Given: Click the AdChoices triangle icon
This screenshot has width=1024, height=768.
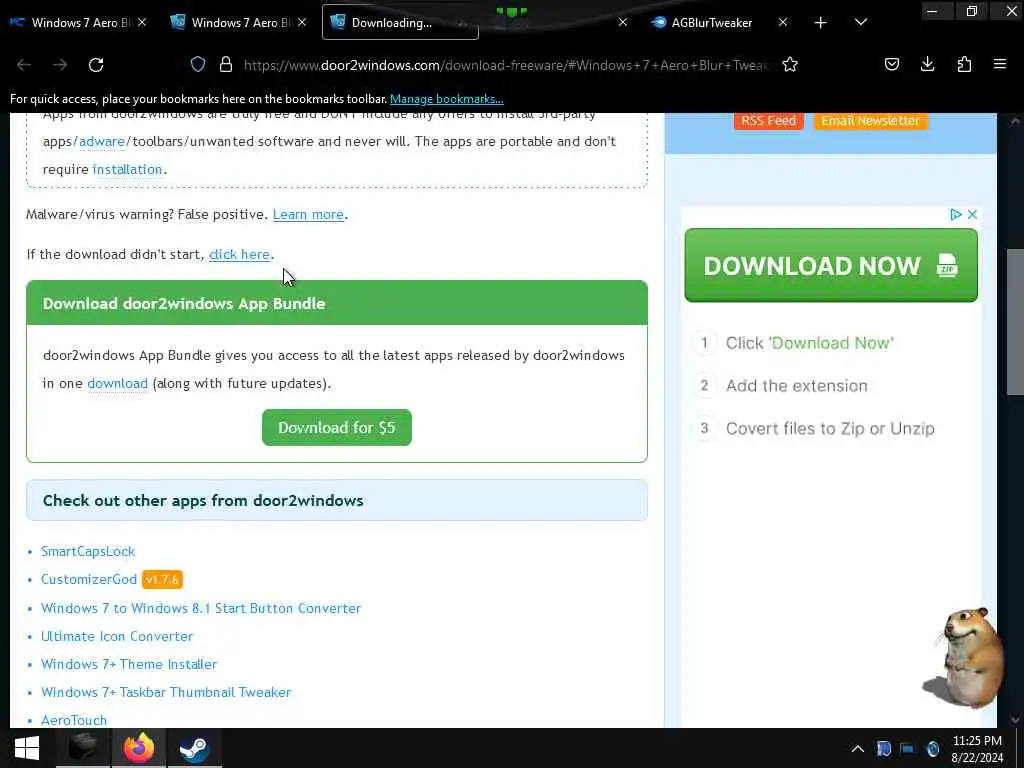Looking at the screenshot, I should [955, 214].
